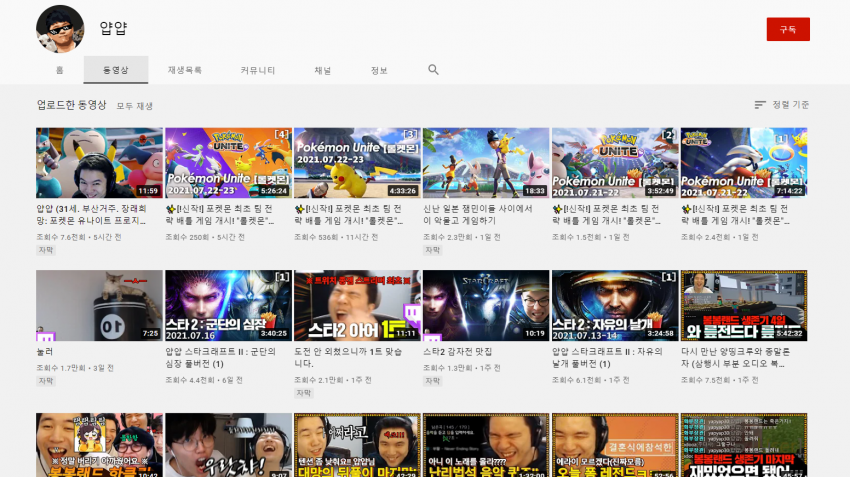Viewport: 850px width, 477px height.
Task: Click the 자막 badge under 눌러
Action: (46, 381)
